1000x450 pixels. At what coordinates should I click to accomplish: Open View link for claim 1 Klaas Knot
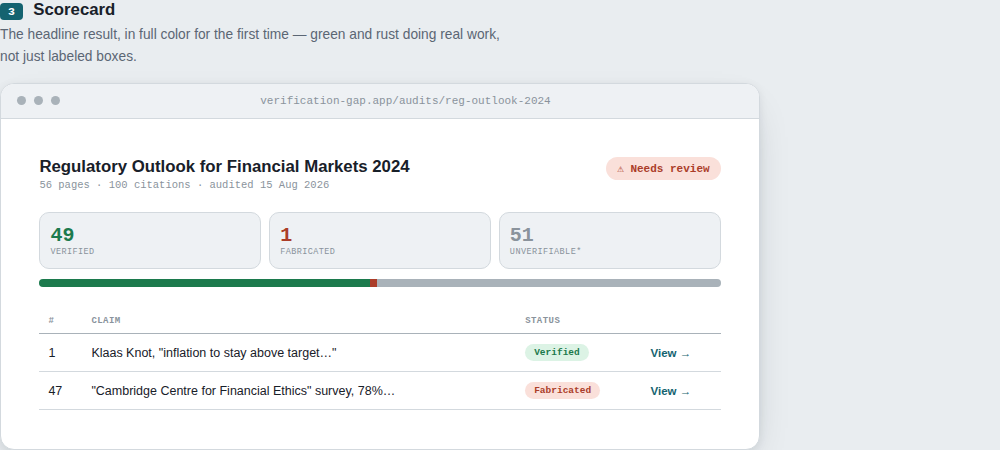(670, 353)
